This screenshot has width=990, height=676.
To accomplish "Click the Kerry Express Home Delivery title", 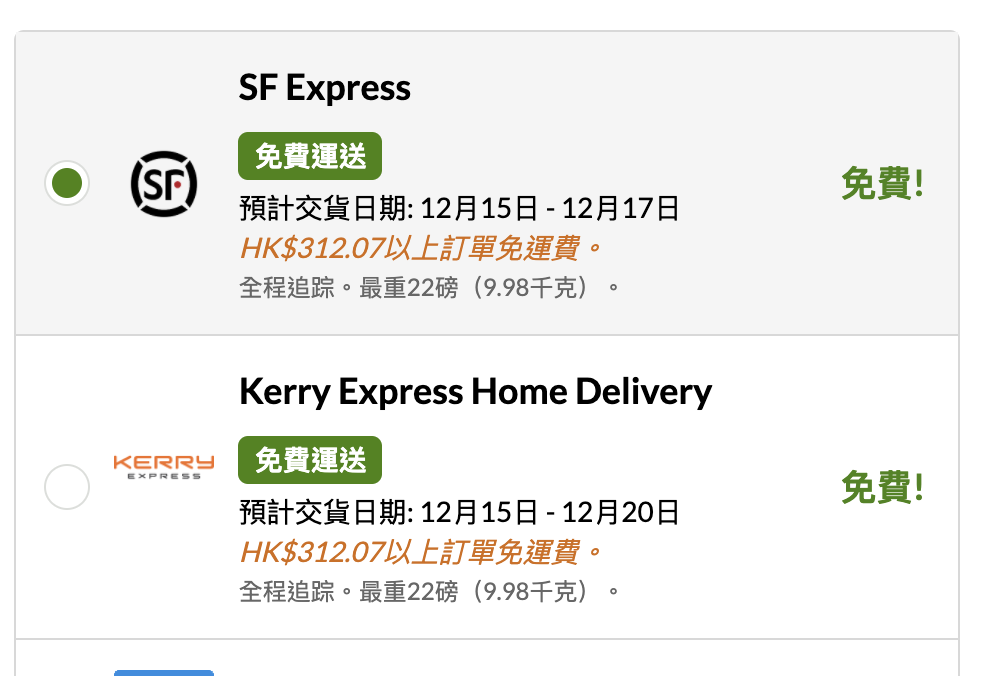I will point(475,391).
